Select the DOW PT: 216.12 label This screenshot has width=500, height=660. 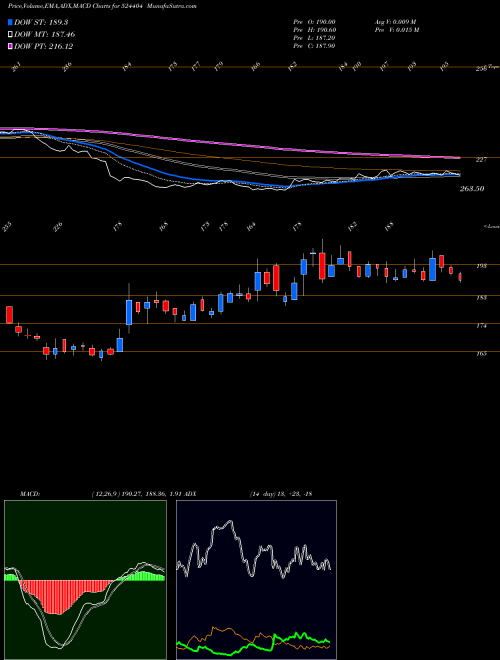[43, 46]
